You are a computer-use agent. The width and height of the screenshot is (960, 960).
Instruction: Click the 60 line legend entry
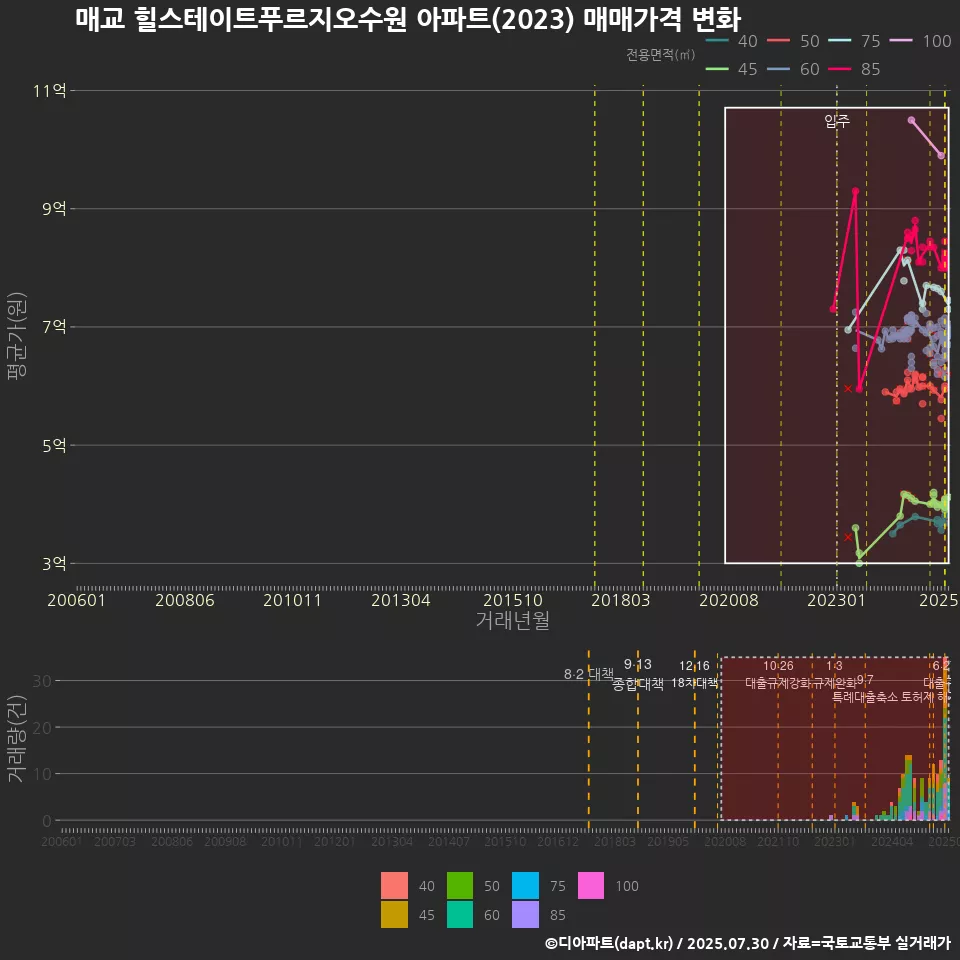(793, 69)
